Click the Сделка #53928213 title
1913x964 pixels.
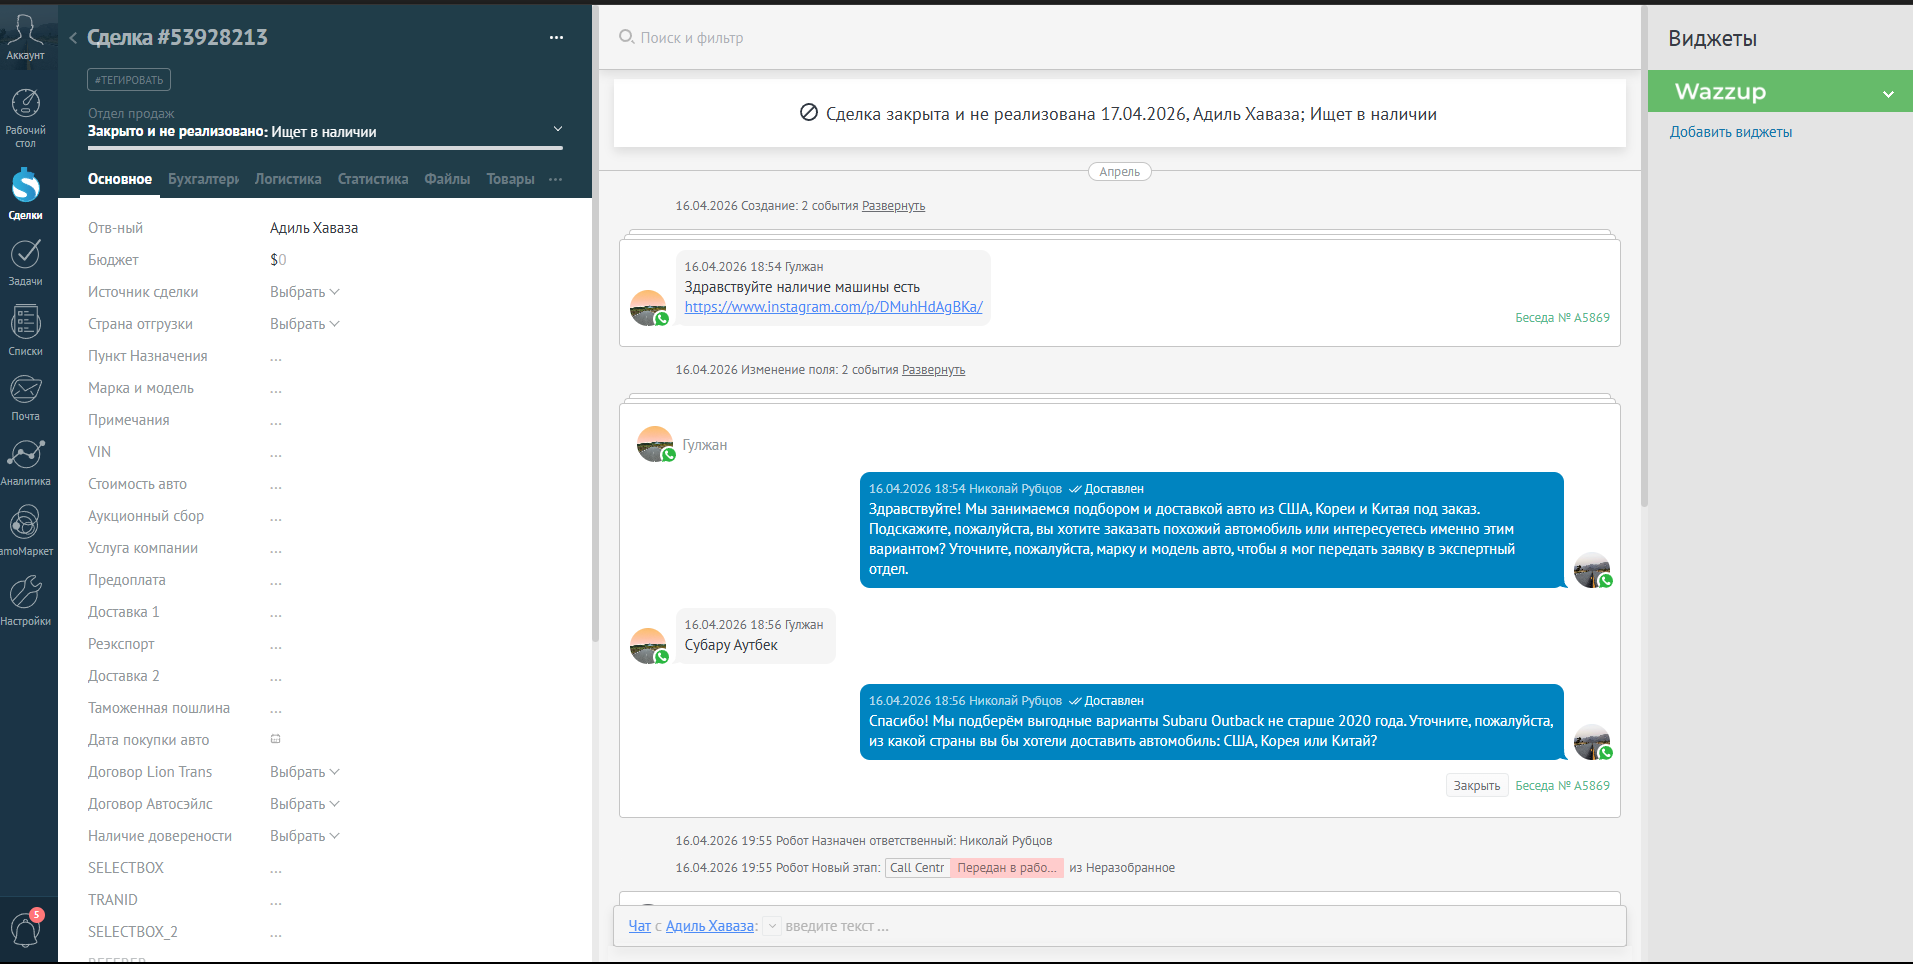point(177,38)
